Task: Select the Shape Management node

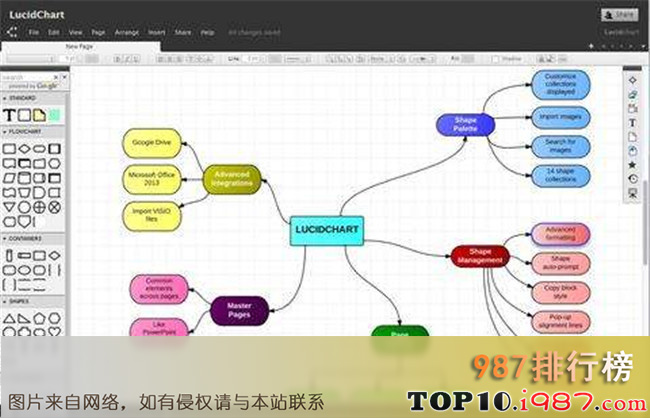Action: (480, 256)
